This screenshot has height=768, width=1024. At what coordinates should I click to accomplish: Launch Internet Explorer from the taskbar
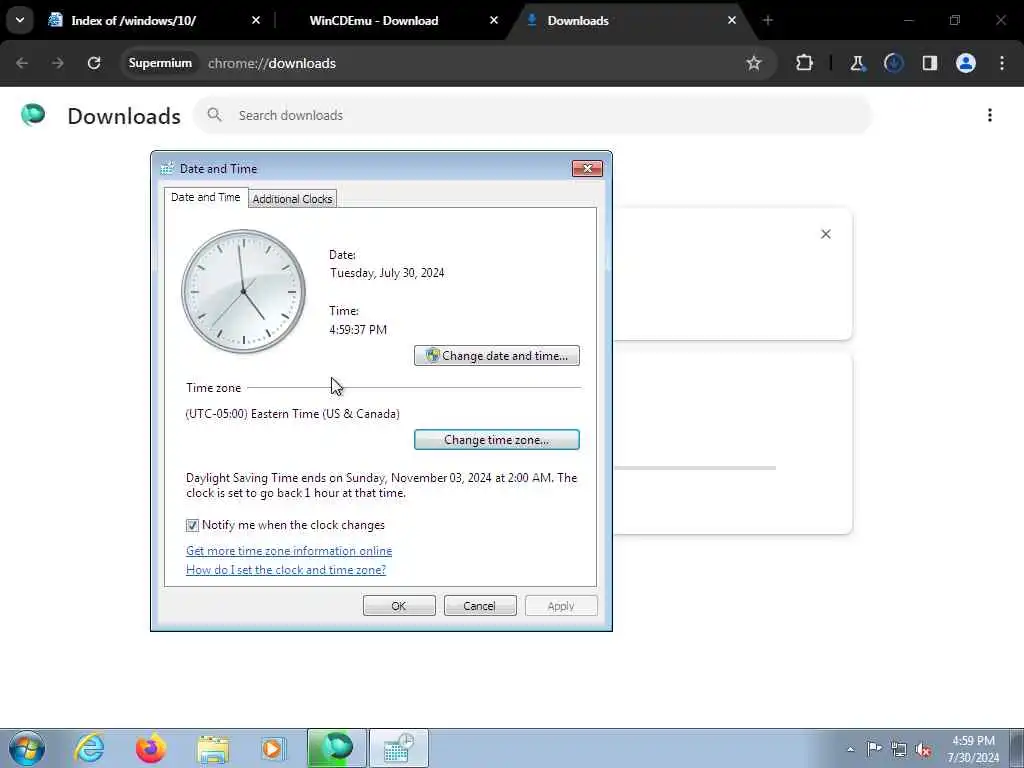pyautogui.click(x=89, y=748)
